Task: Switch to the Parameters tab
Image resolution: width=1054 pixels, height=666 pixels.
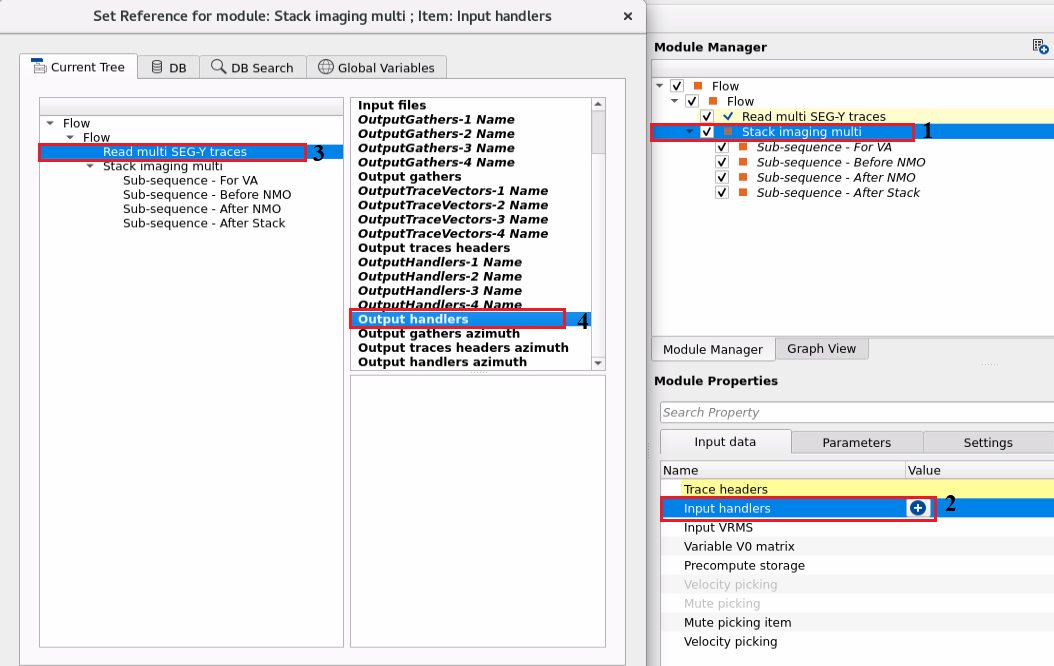Action: coord(856,442)
